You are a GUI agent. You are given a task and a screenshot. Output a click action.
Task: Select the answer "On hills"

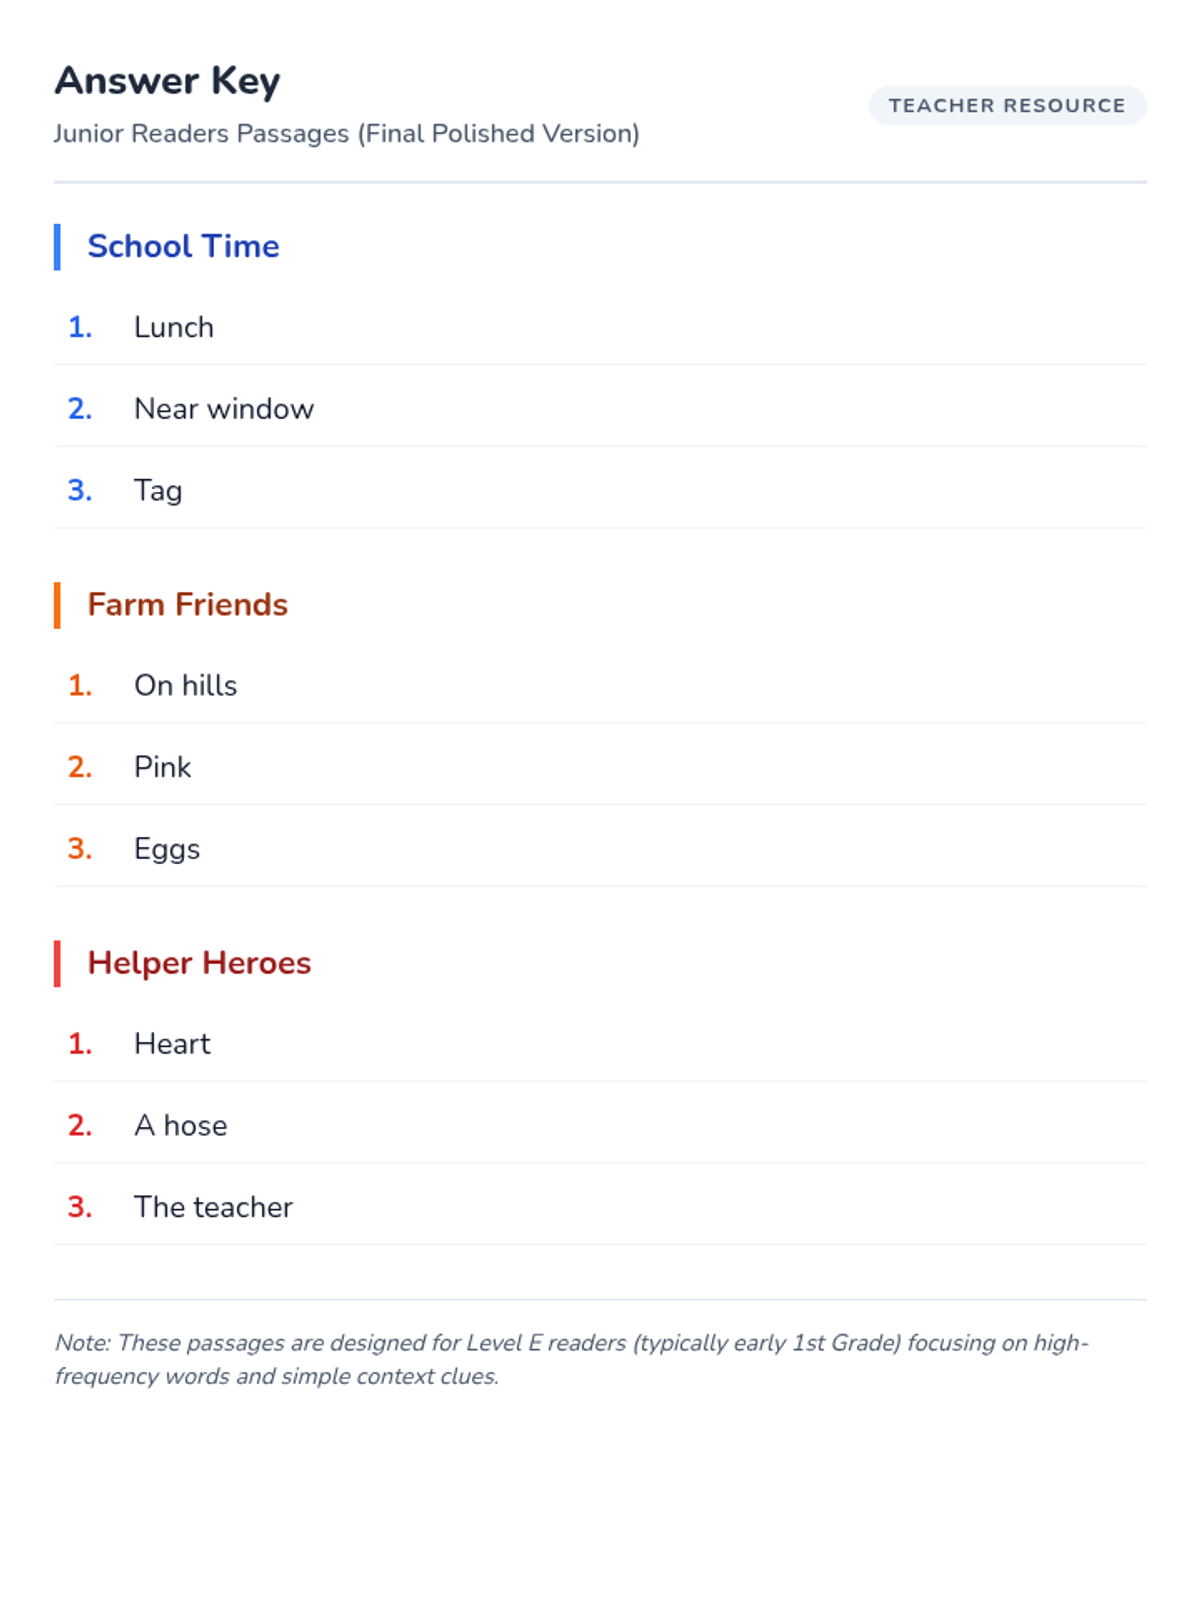tap(186, 686)
